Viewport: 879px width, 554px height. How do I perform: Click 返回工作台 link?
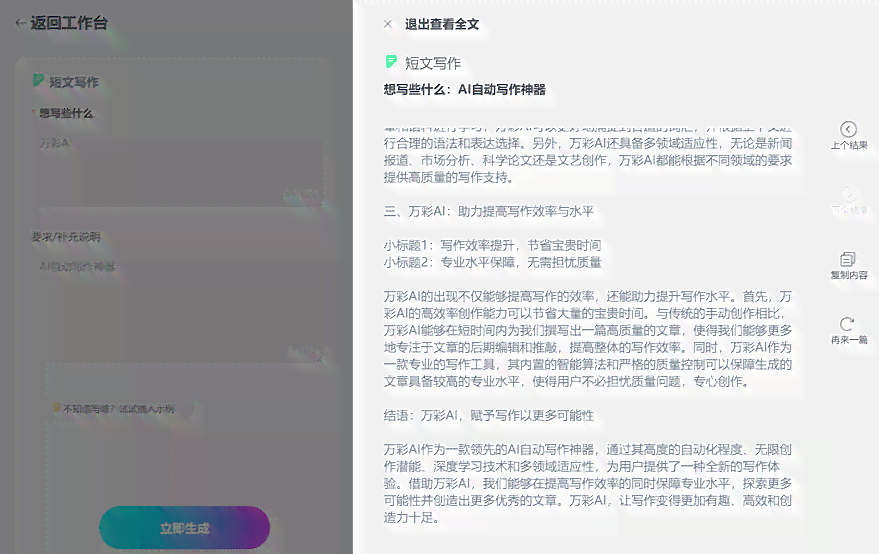pyautogui.click(x=69, y=23)
